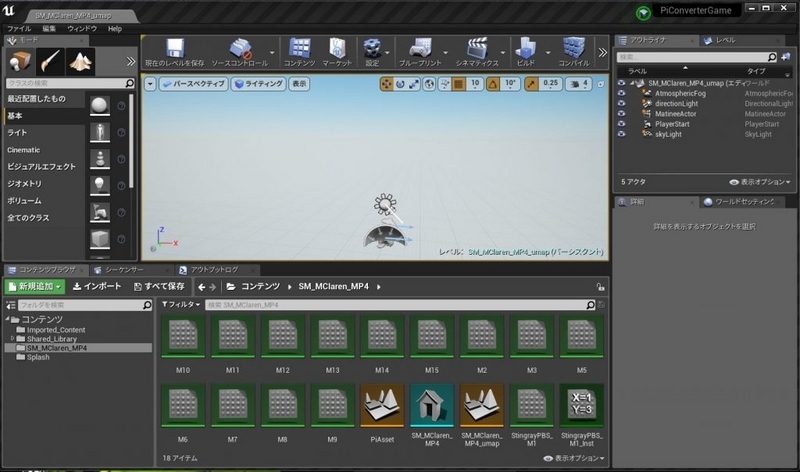Screen dimensions: 800x472
Task: Toggle visibility of SM_MClaren_MP4_umap world row
Action: point(621,83)
